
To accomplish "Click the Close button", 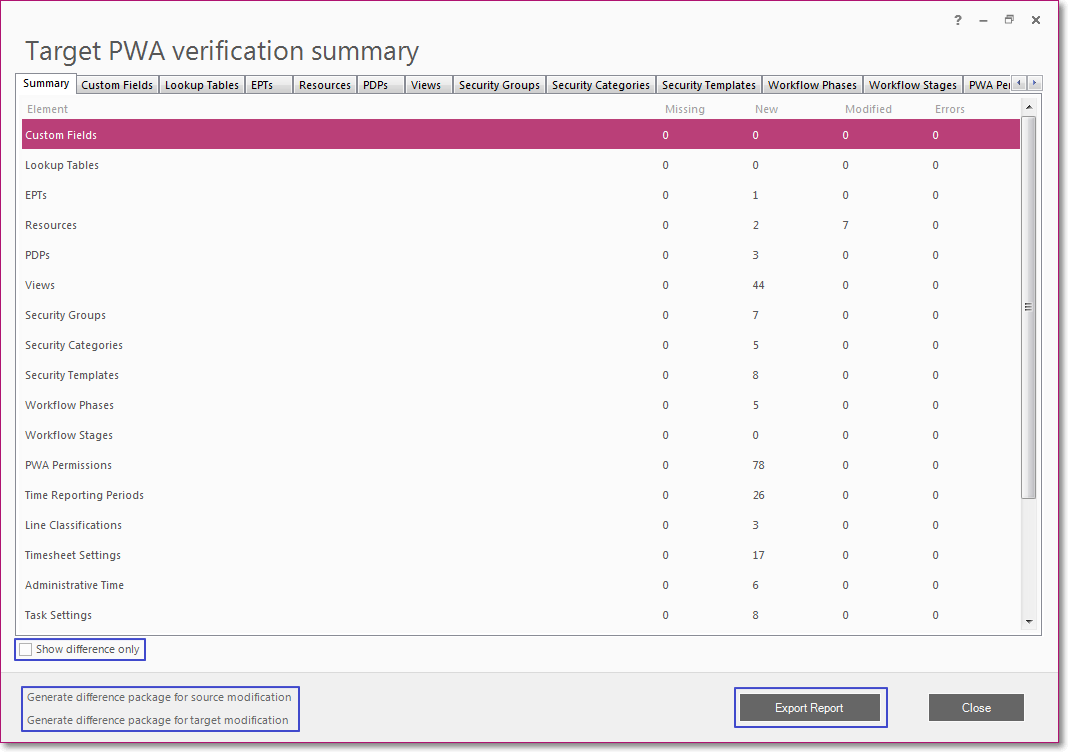I will coord(976,708).
